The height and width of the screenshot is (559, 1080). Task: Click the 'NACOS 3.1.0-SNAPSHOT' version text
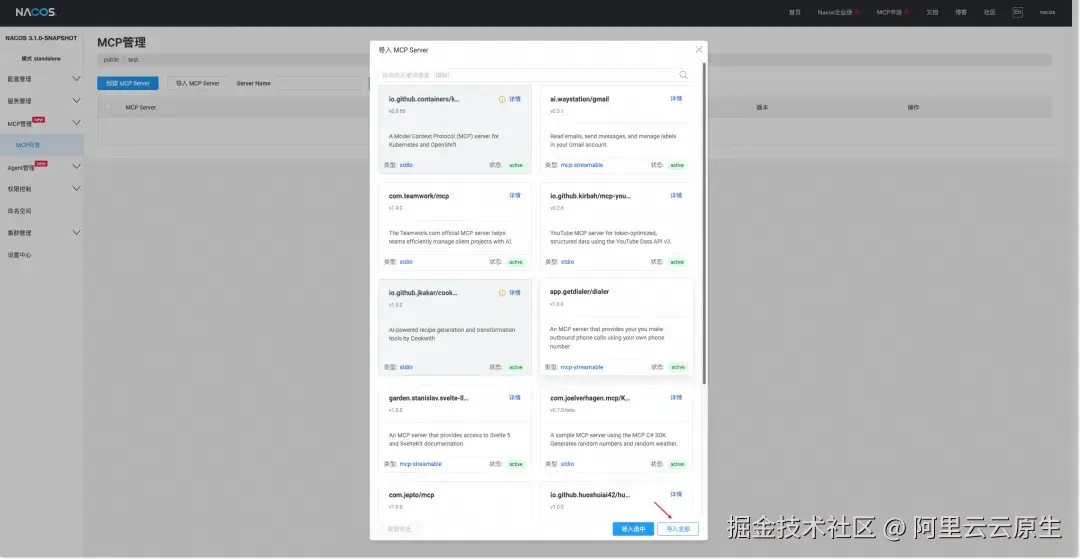41,39
